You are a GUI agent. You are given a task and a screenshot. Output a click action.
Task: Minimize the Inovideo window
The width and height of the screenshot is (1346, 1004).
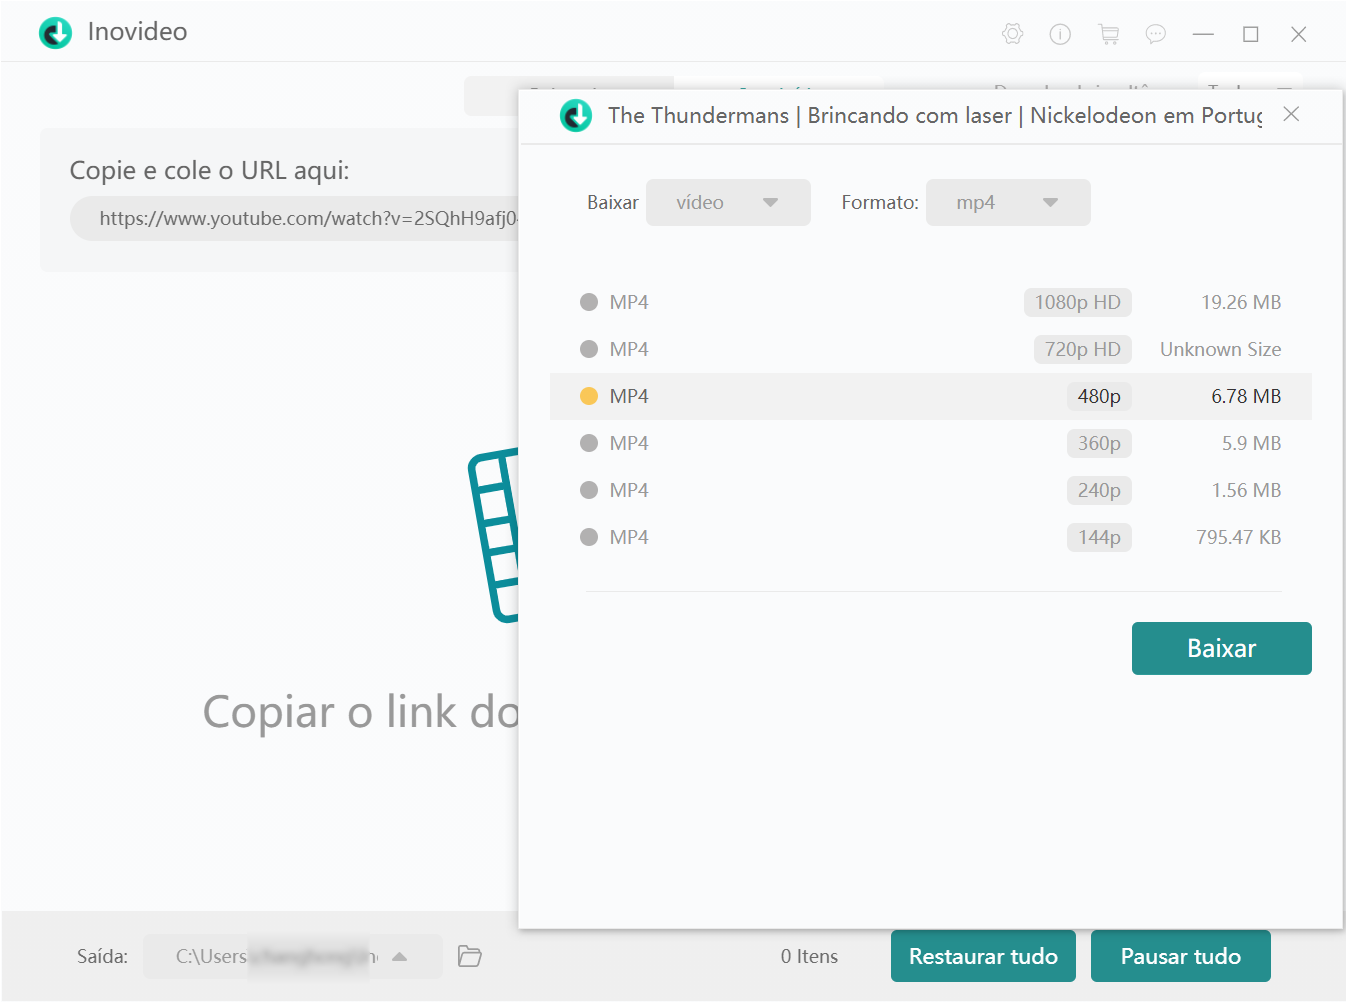click(1203, 34)
